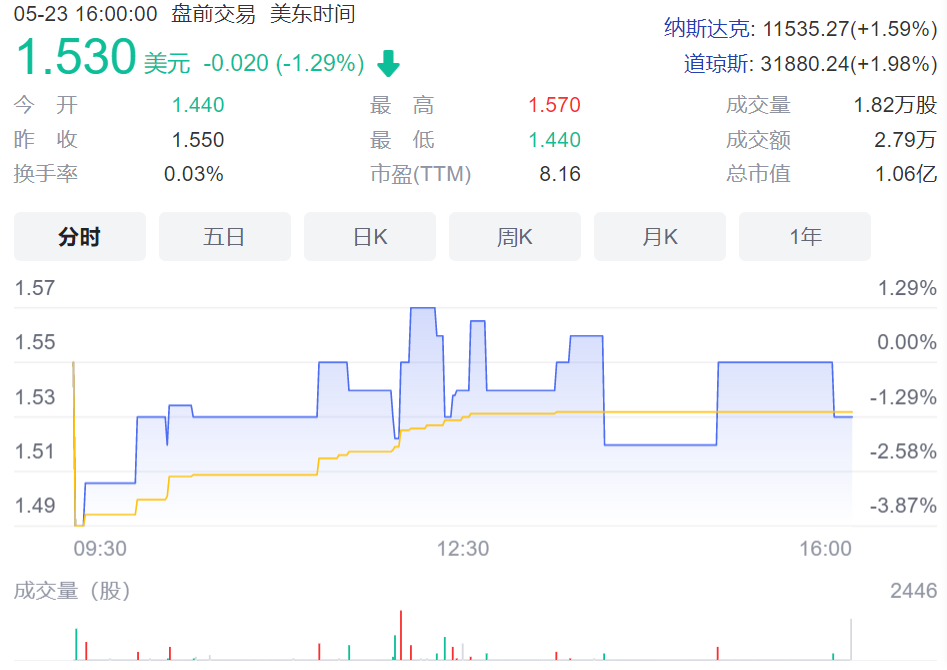This screenshot has width=947, height=670.
Task: Click the 昨收 value 1.550
Action: (198, 140)
